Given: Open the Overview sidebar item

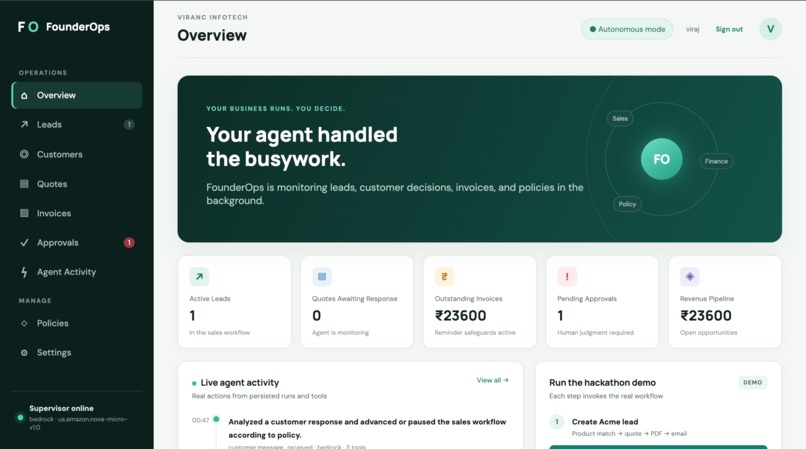Looking at the screenshot, I should coord(77,95).
